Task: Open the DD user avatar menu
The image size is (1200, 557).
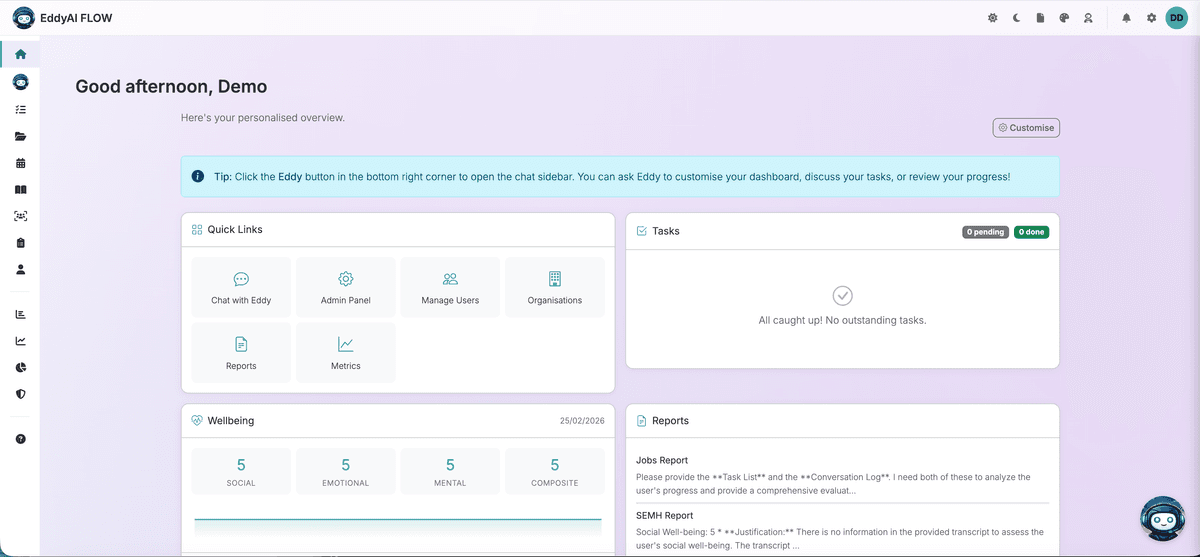Action: 1176,18
